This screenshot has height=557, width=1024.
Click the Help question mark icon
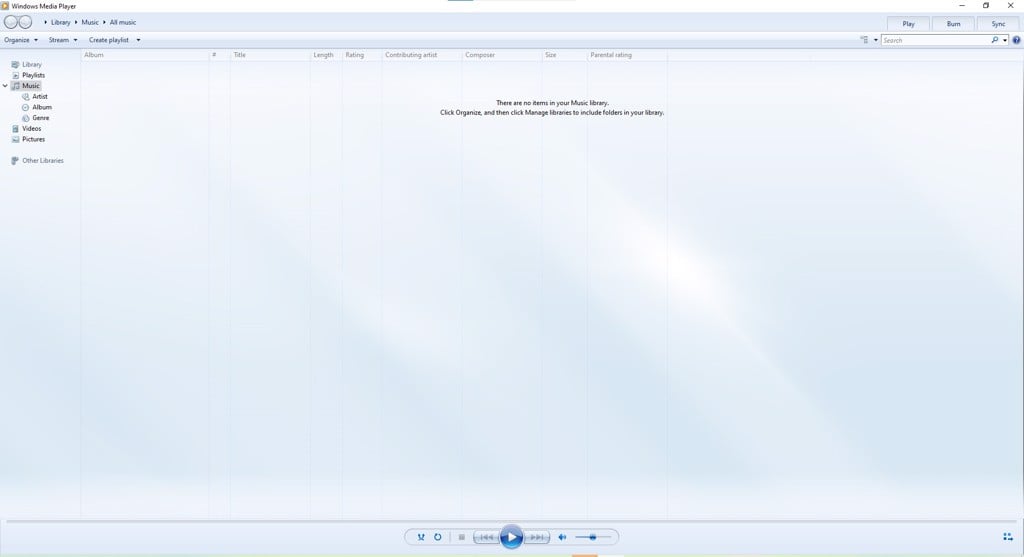pyautogui.click(x=1016, y=40)
